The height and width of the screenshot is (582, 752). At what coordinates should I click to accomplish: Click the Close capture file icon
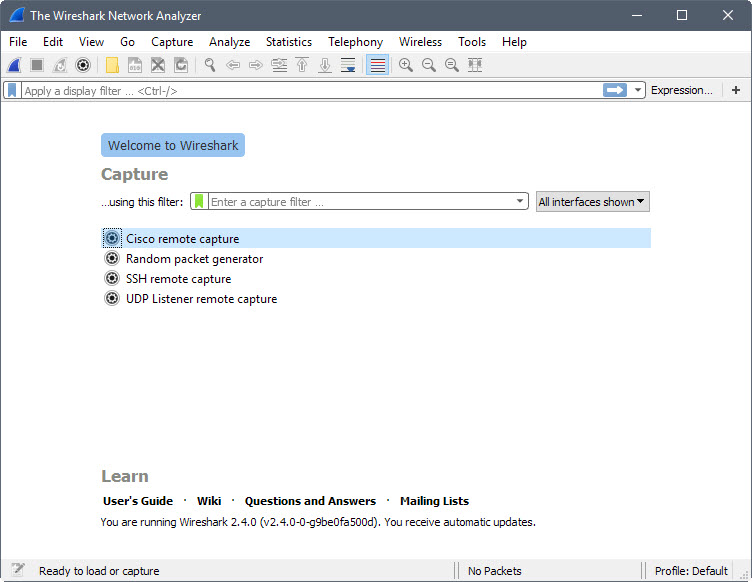point(158,65)
